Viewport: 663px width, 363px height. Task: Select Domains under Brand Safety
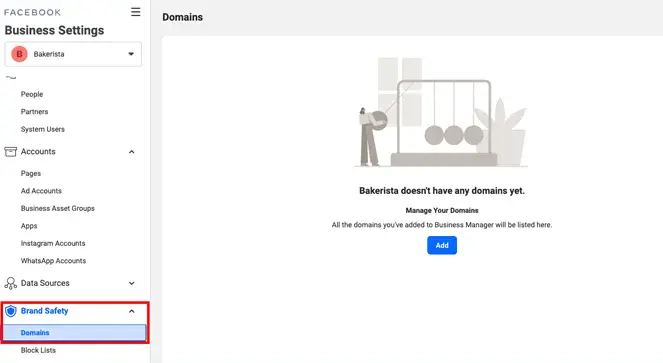click(74, 333)
